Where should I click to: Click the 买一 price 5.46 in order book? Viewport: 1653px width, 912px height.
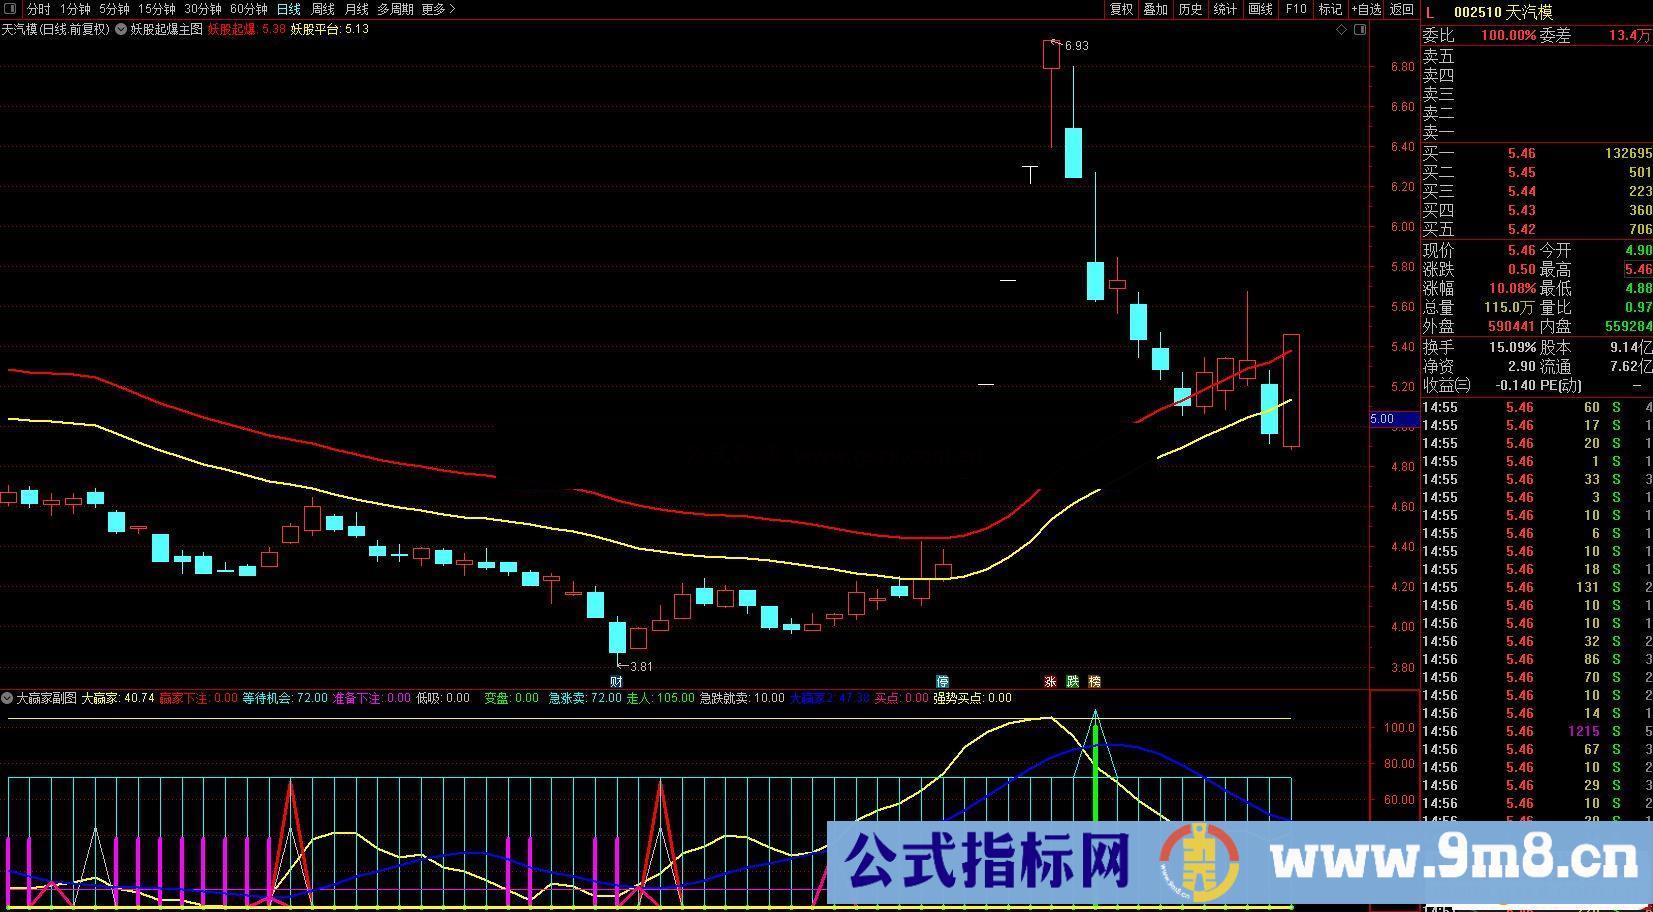pos(1519,154)
